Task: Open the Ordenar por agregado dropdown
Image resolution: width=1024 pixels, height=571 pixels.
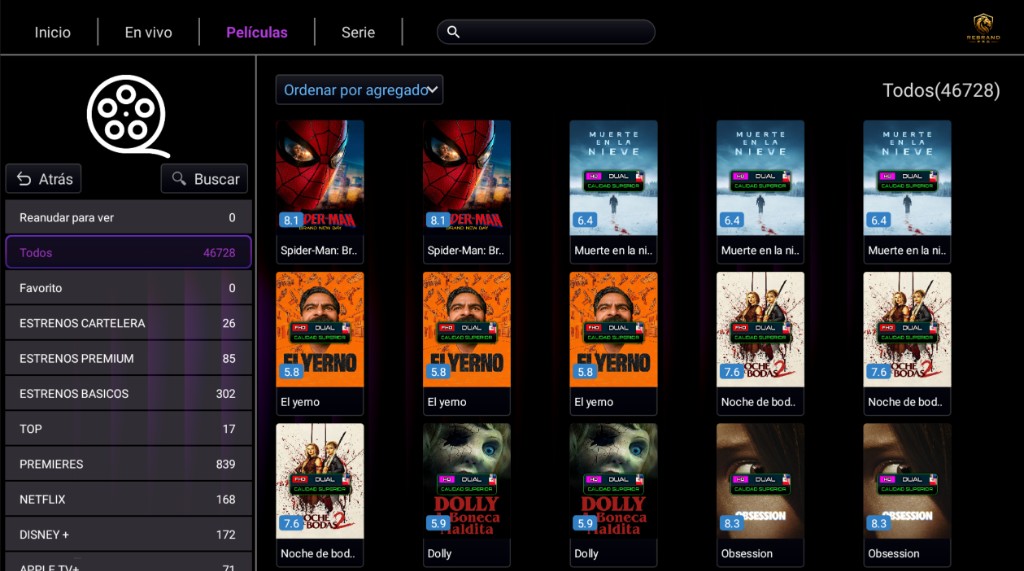Action: 359,90
